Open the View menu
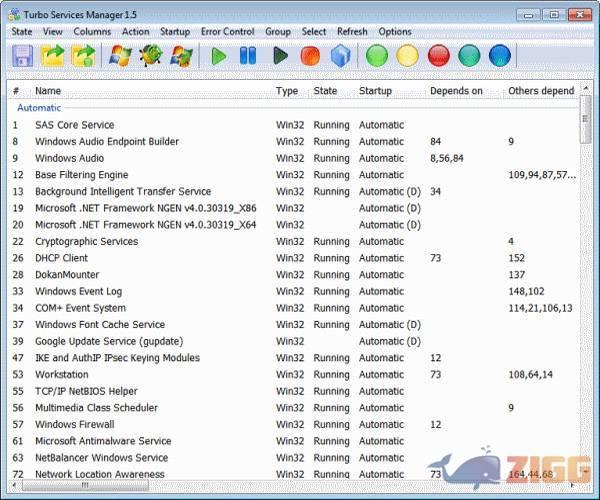This screenshot has width=600, height=500. (x=53, y=32)
